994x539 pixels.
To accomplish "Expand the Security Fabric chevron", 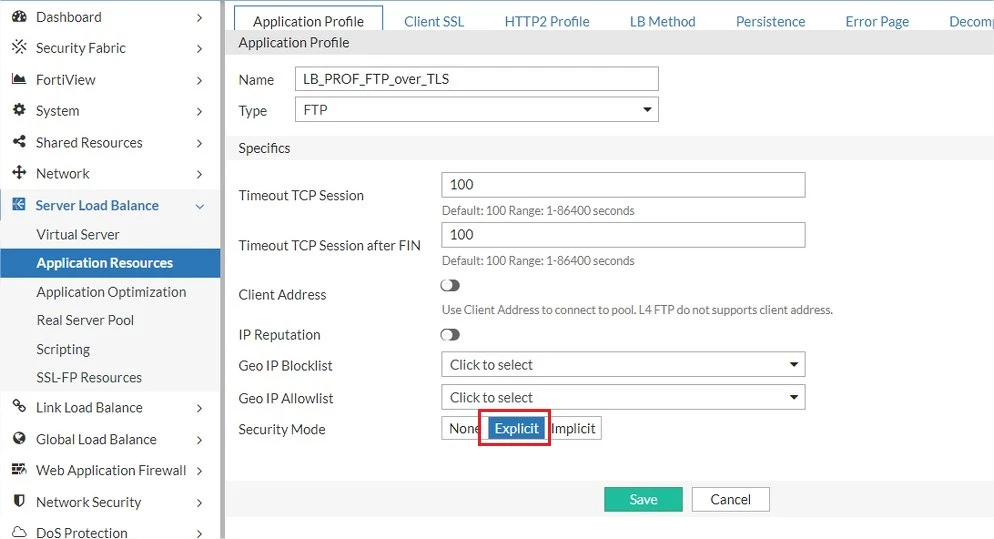I will pos(200,49).
